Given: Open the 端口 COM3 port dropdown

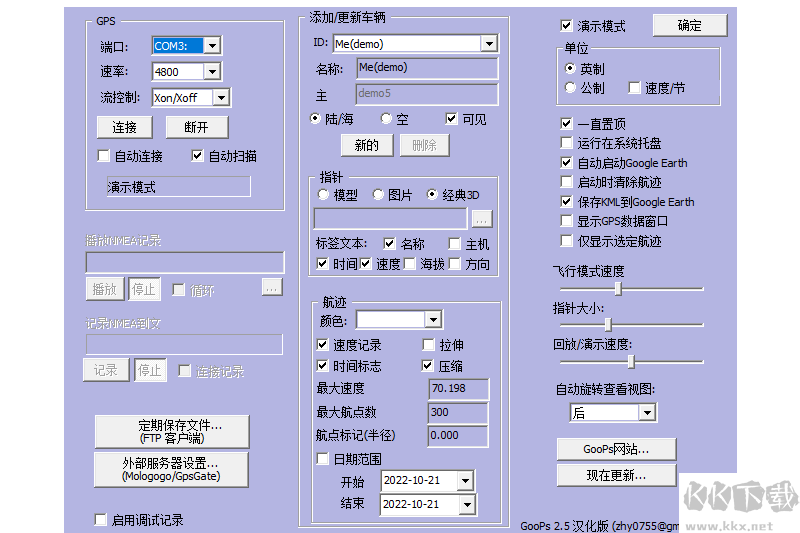Looking at the screenshot, I should pyautogui.click(x=211, y=46).
